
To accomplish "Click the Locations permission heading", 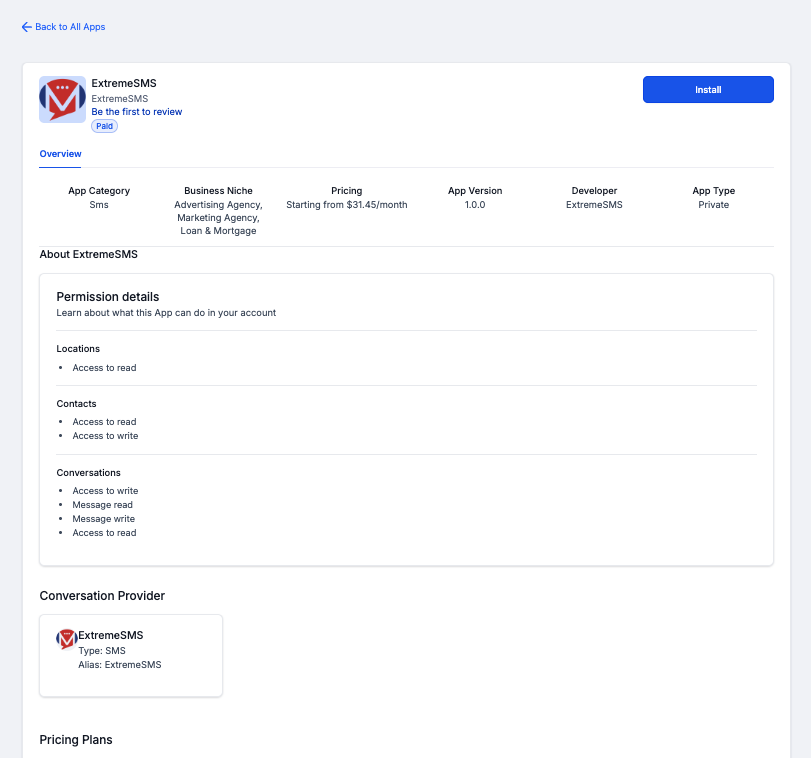I will tap(78, 348).
